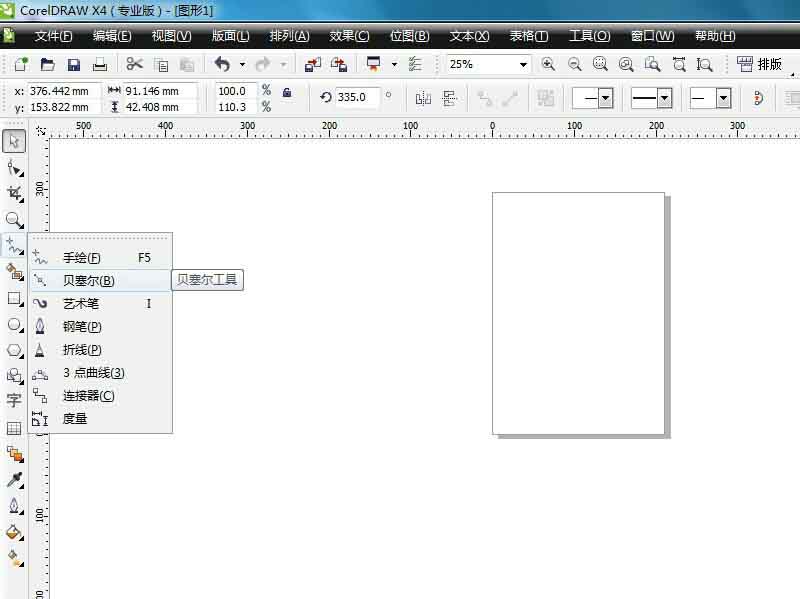Select the Smart fill tool in toolbox

(14, 272)
